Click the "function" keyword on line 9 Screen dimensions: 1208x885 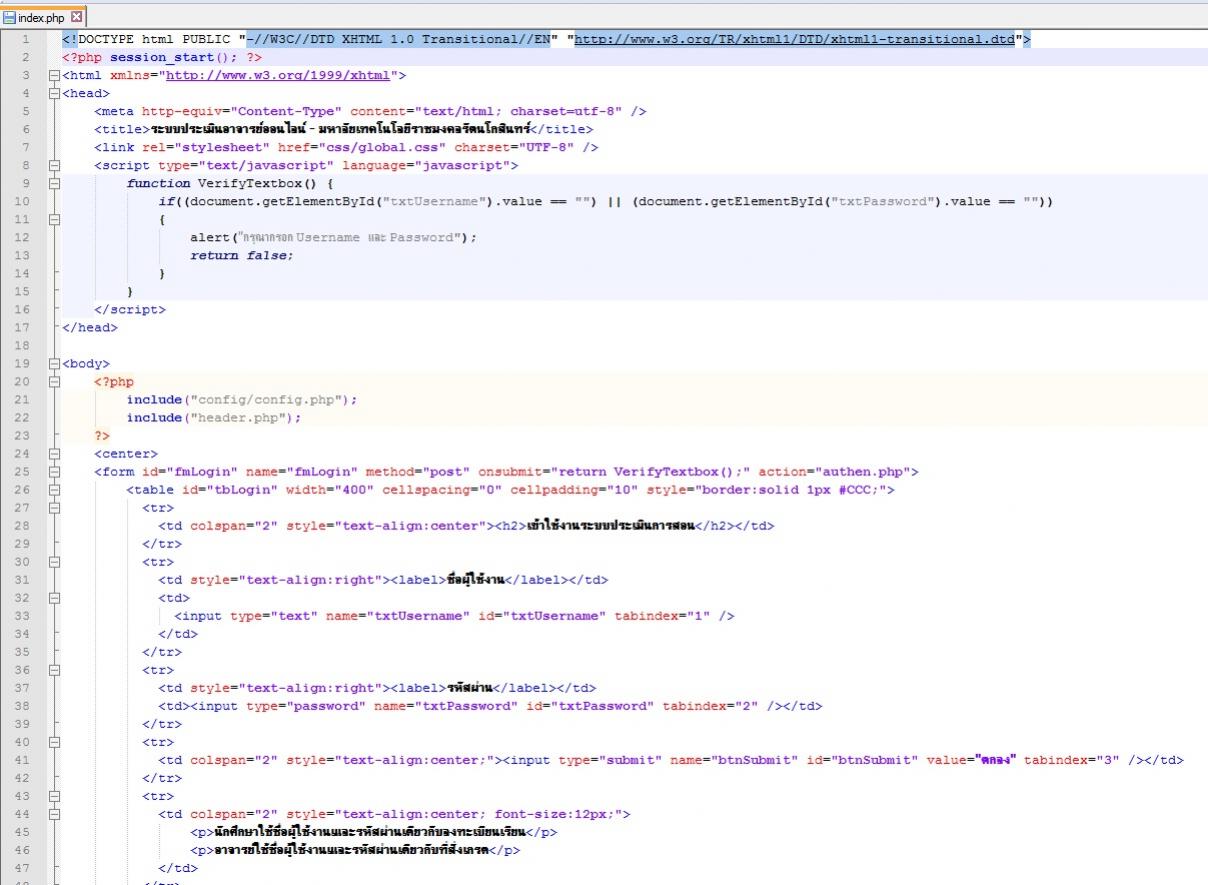(x=158, y=183)
